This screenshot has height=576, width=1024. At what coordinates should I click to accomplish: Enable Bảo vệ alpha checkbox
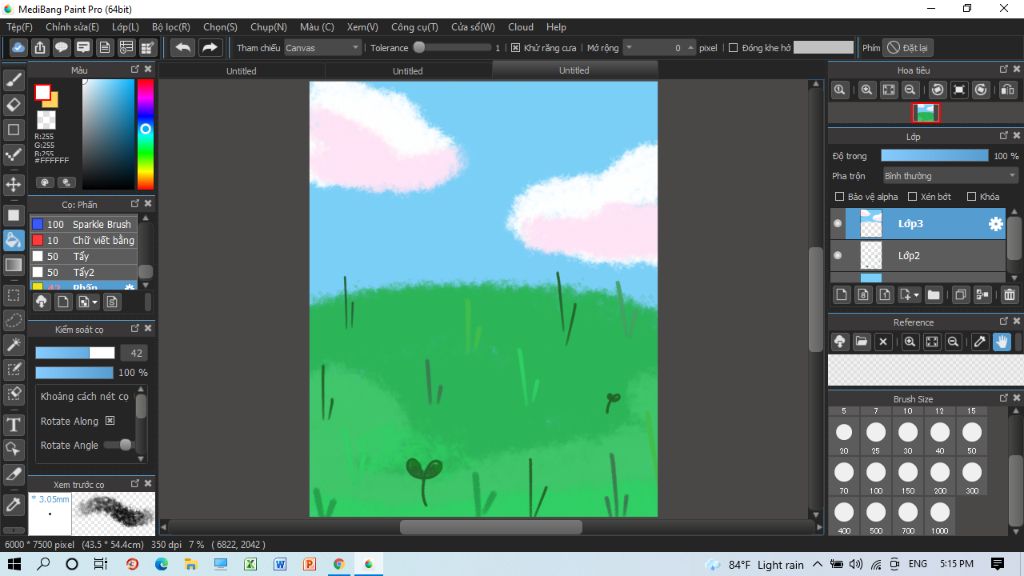pyautogui.click(x=839, y=197)
